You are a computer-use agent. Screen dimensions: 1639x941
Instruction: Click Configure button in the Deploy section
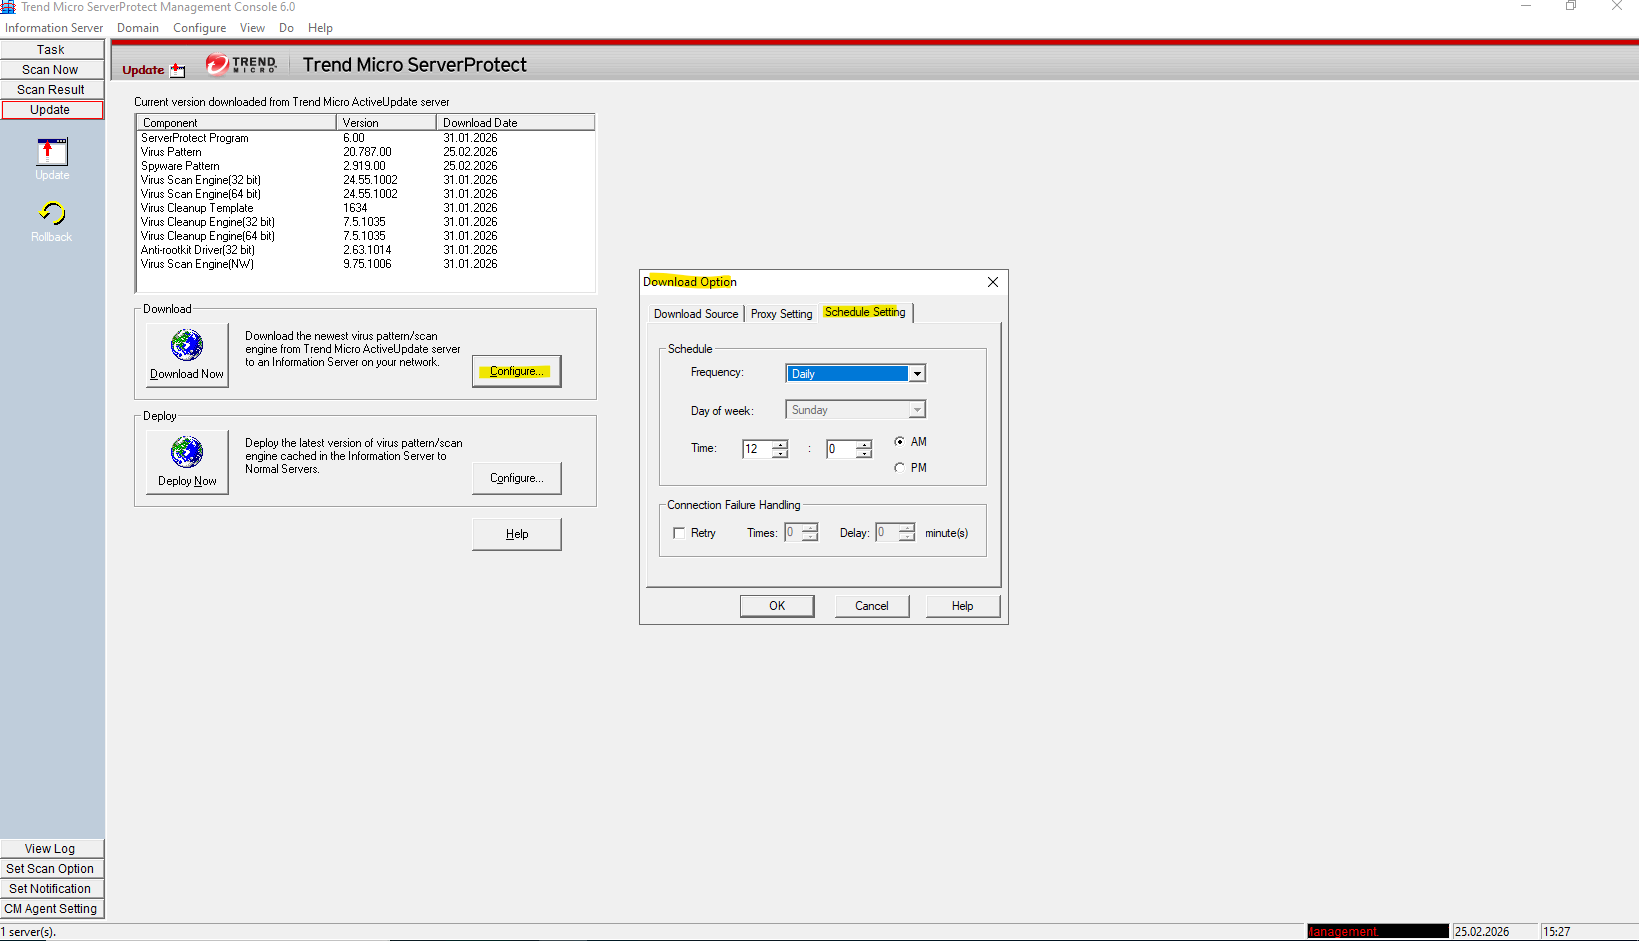click(x=516, y=478)
